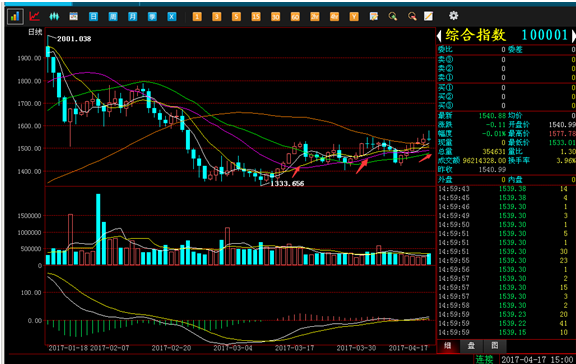Viewport: 576px width, 364px height.
Task: Open the drawing line tool icon
Action: click(x=428, y=16)
